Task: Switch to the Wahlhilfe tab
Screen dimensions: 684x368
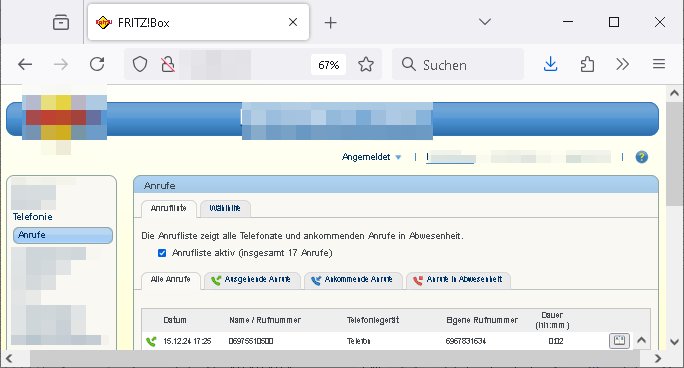Action: pos(225,208)
